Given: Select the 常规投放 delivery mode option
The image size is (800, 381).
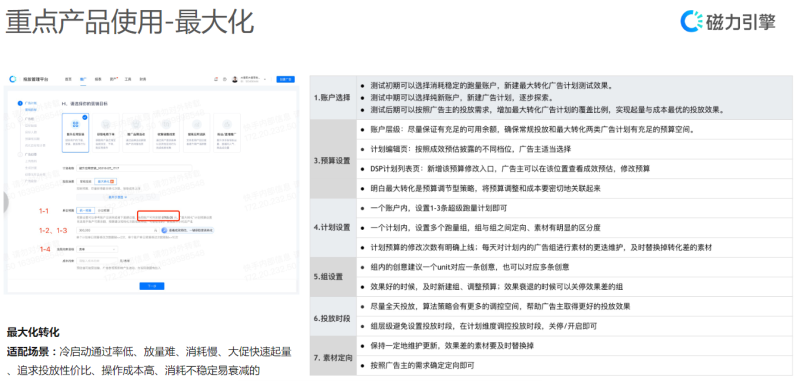Looking at the screenshot, I should [85, 181].
